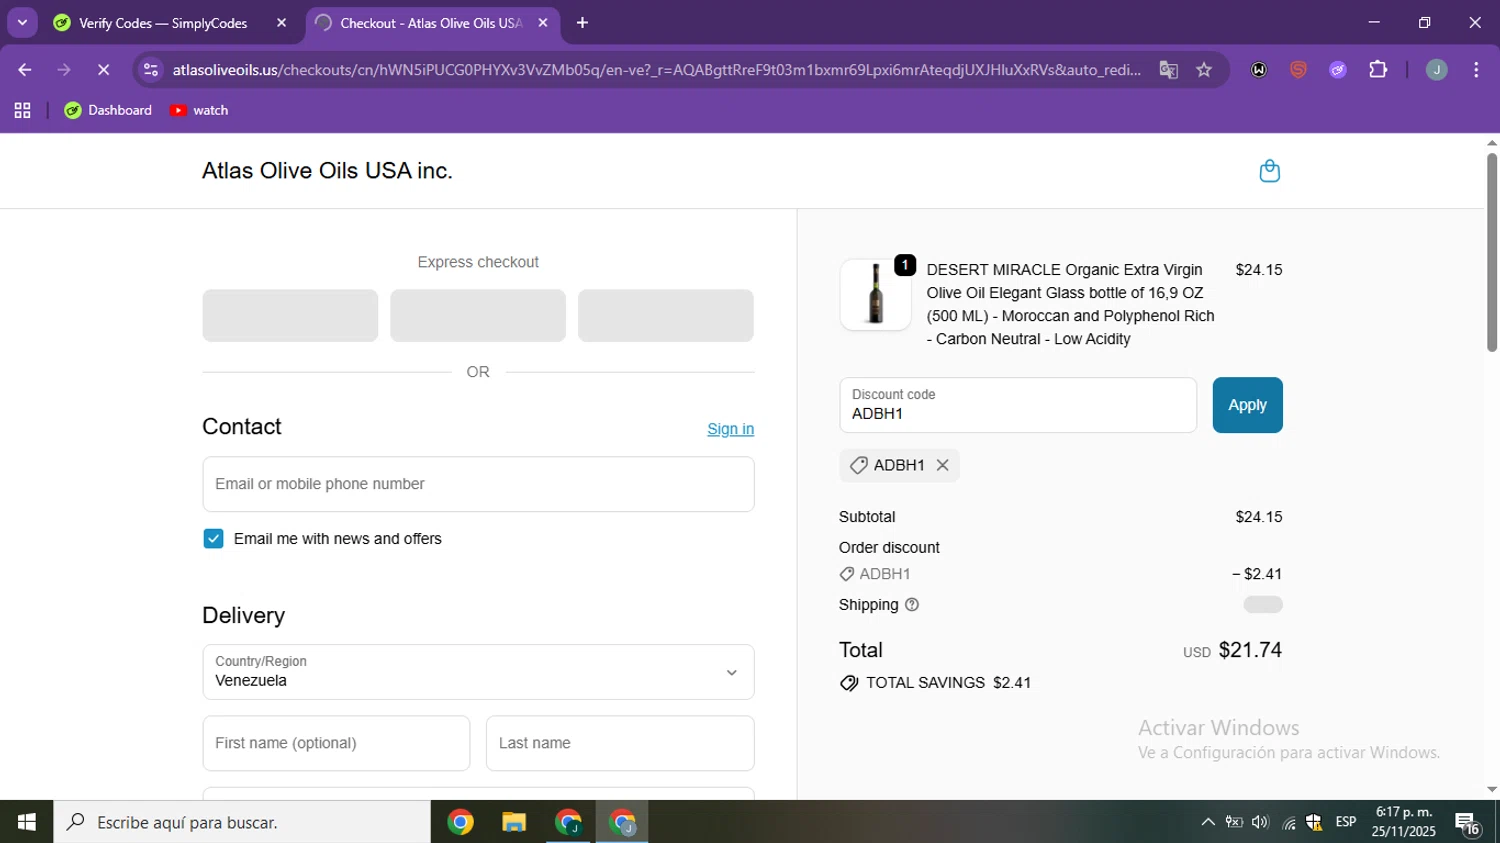
Task: Open the apps grid in bookmarks bar
Action: click(x=22, y=110)
